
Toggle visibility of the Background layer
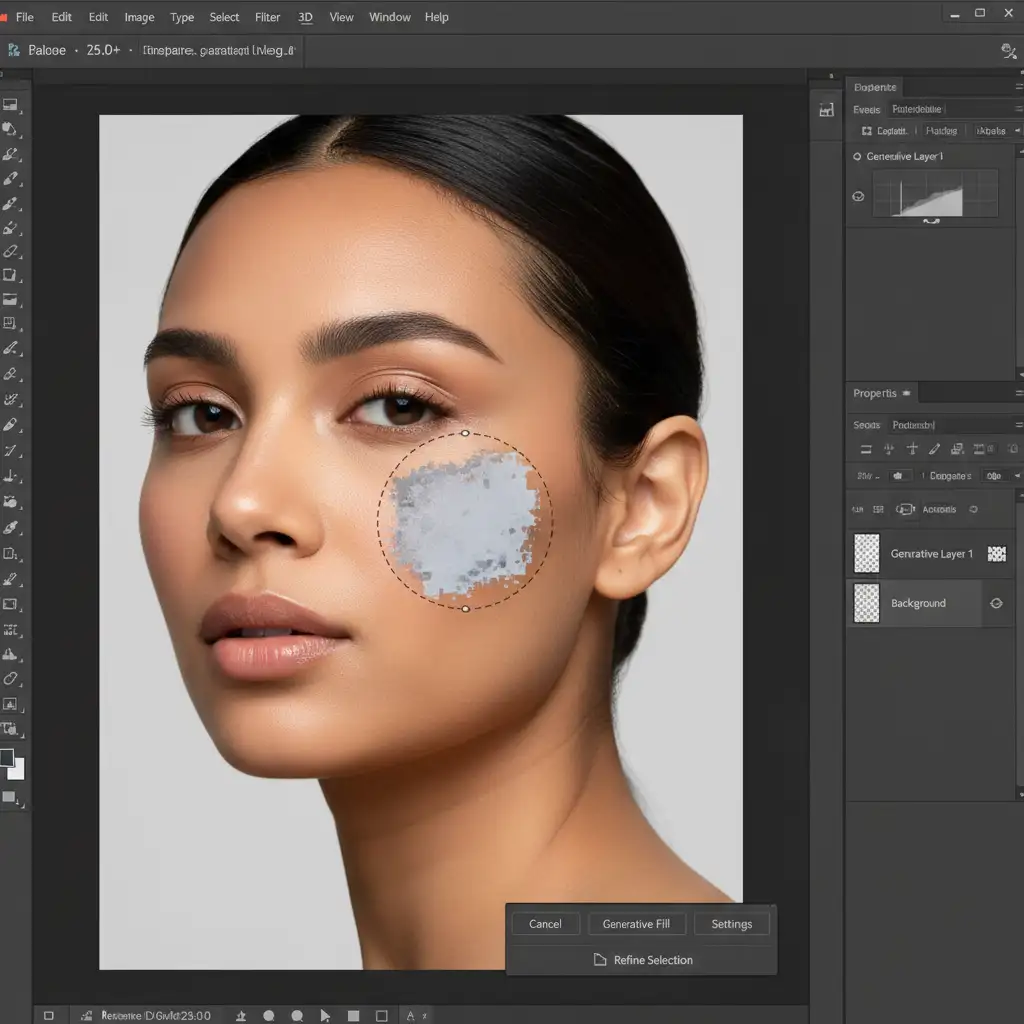pyautogui.click(x=996, y=603)
